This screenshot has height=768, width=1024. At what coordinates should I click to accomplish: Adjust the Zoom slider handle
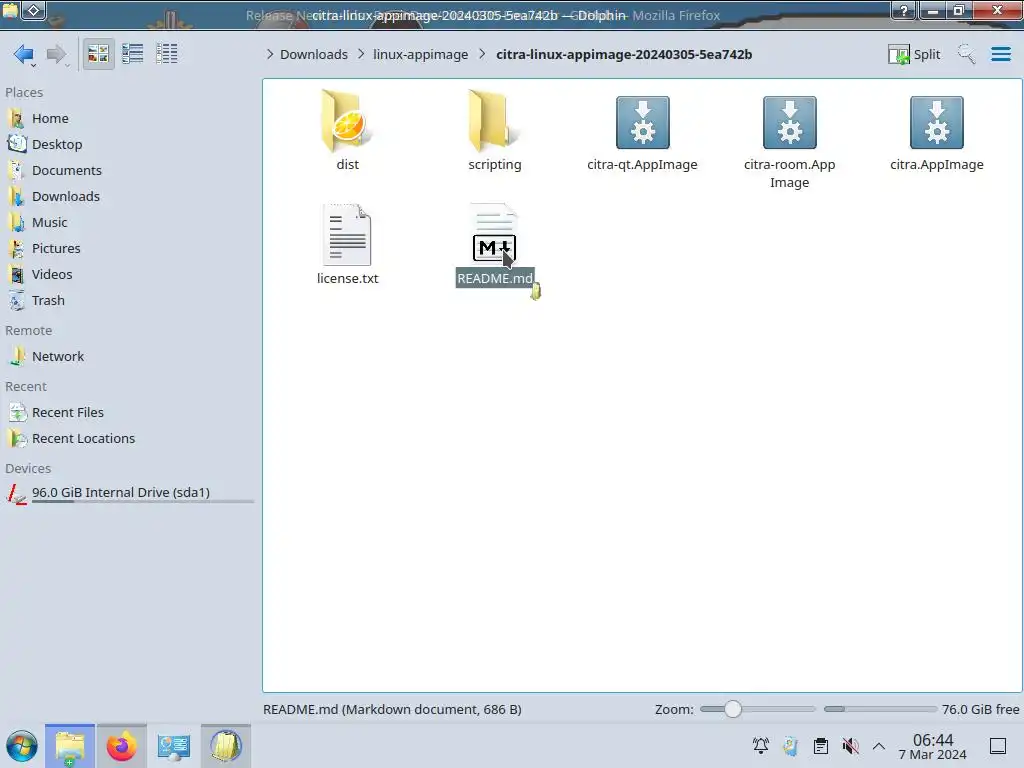733,709
